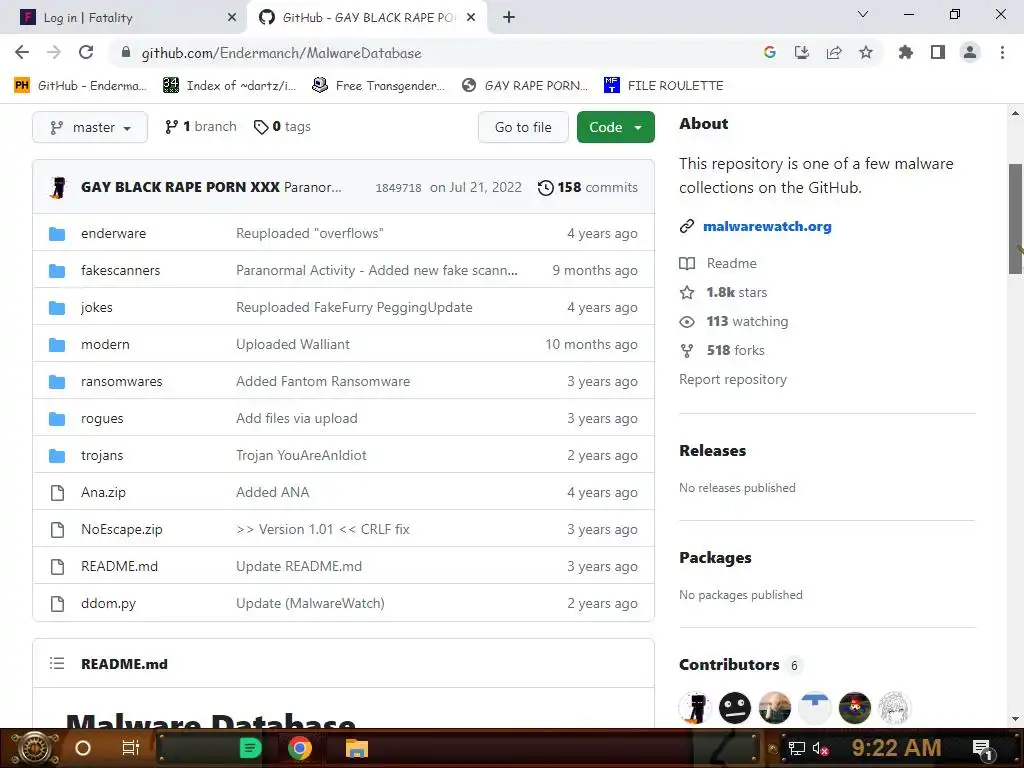Expand the green Code dropdown button
The image size is (1024, 768).
pos(615,127)
